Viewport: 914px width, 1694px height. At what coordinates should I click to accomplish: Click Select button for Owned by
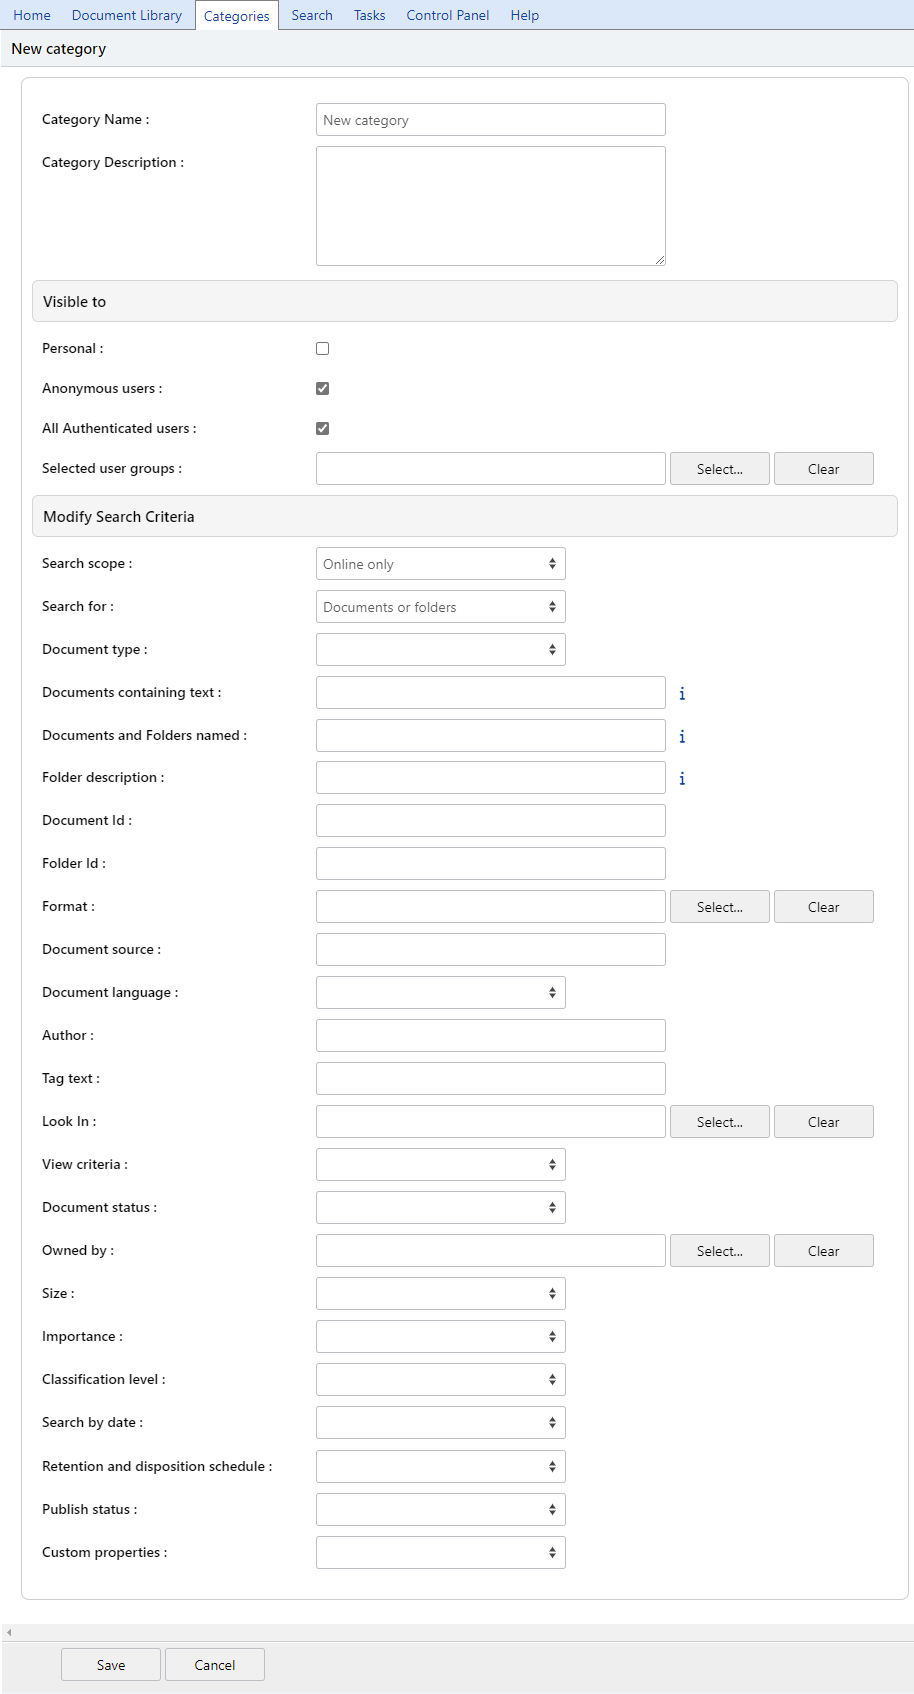(x=720, y=1251)
